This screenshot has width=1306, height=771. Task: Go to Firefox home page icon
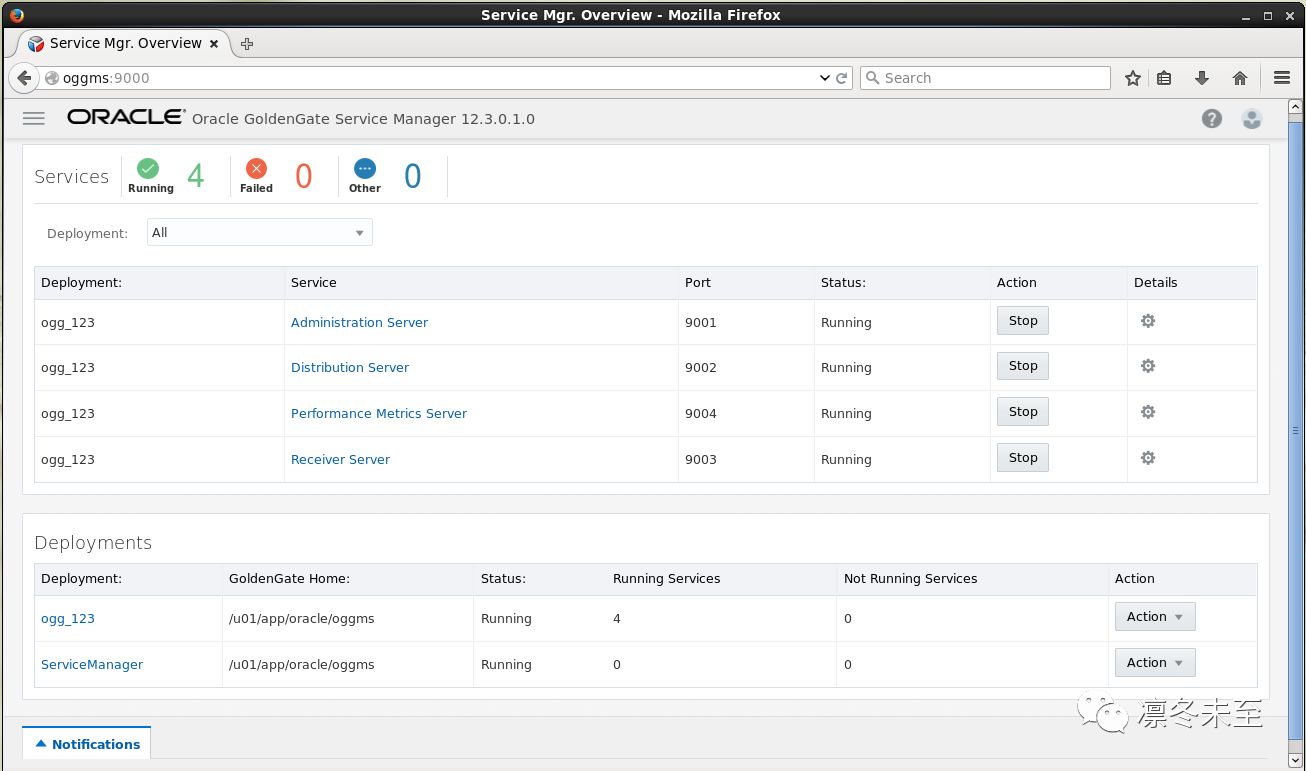coord(1240,78)
